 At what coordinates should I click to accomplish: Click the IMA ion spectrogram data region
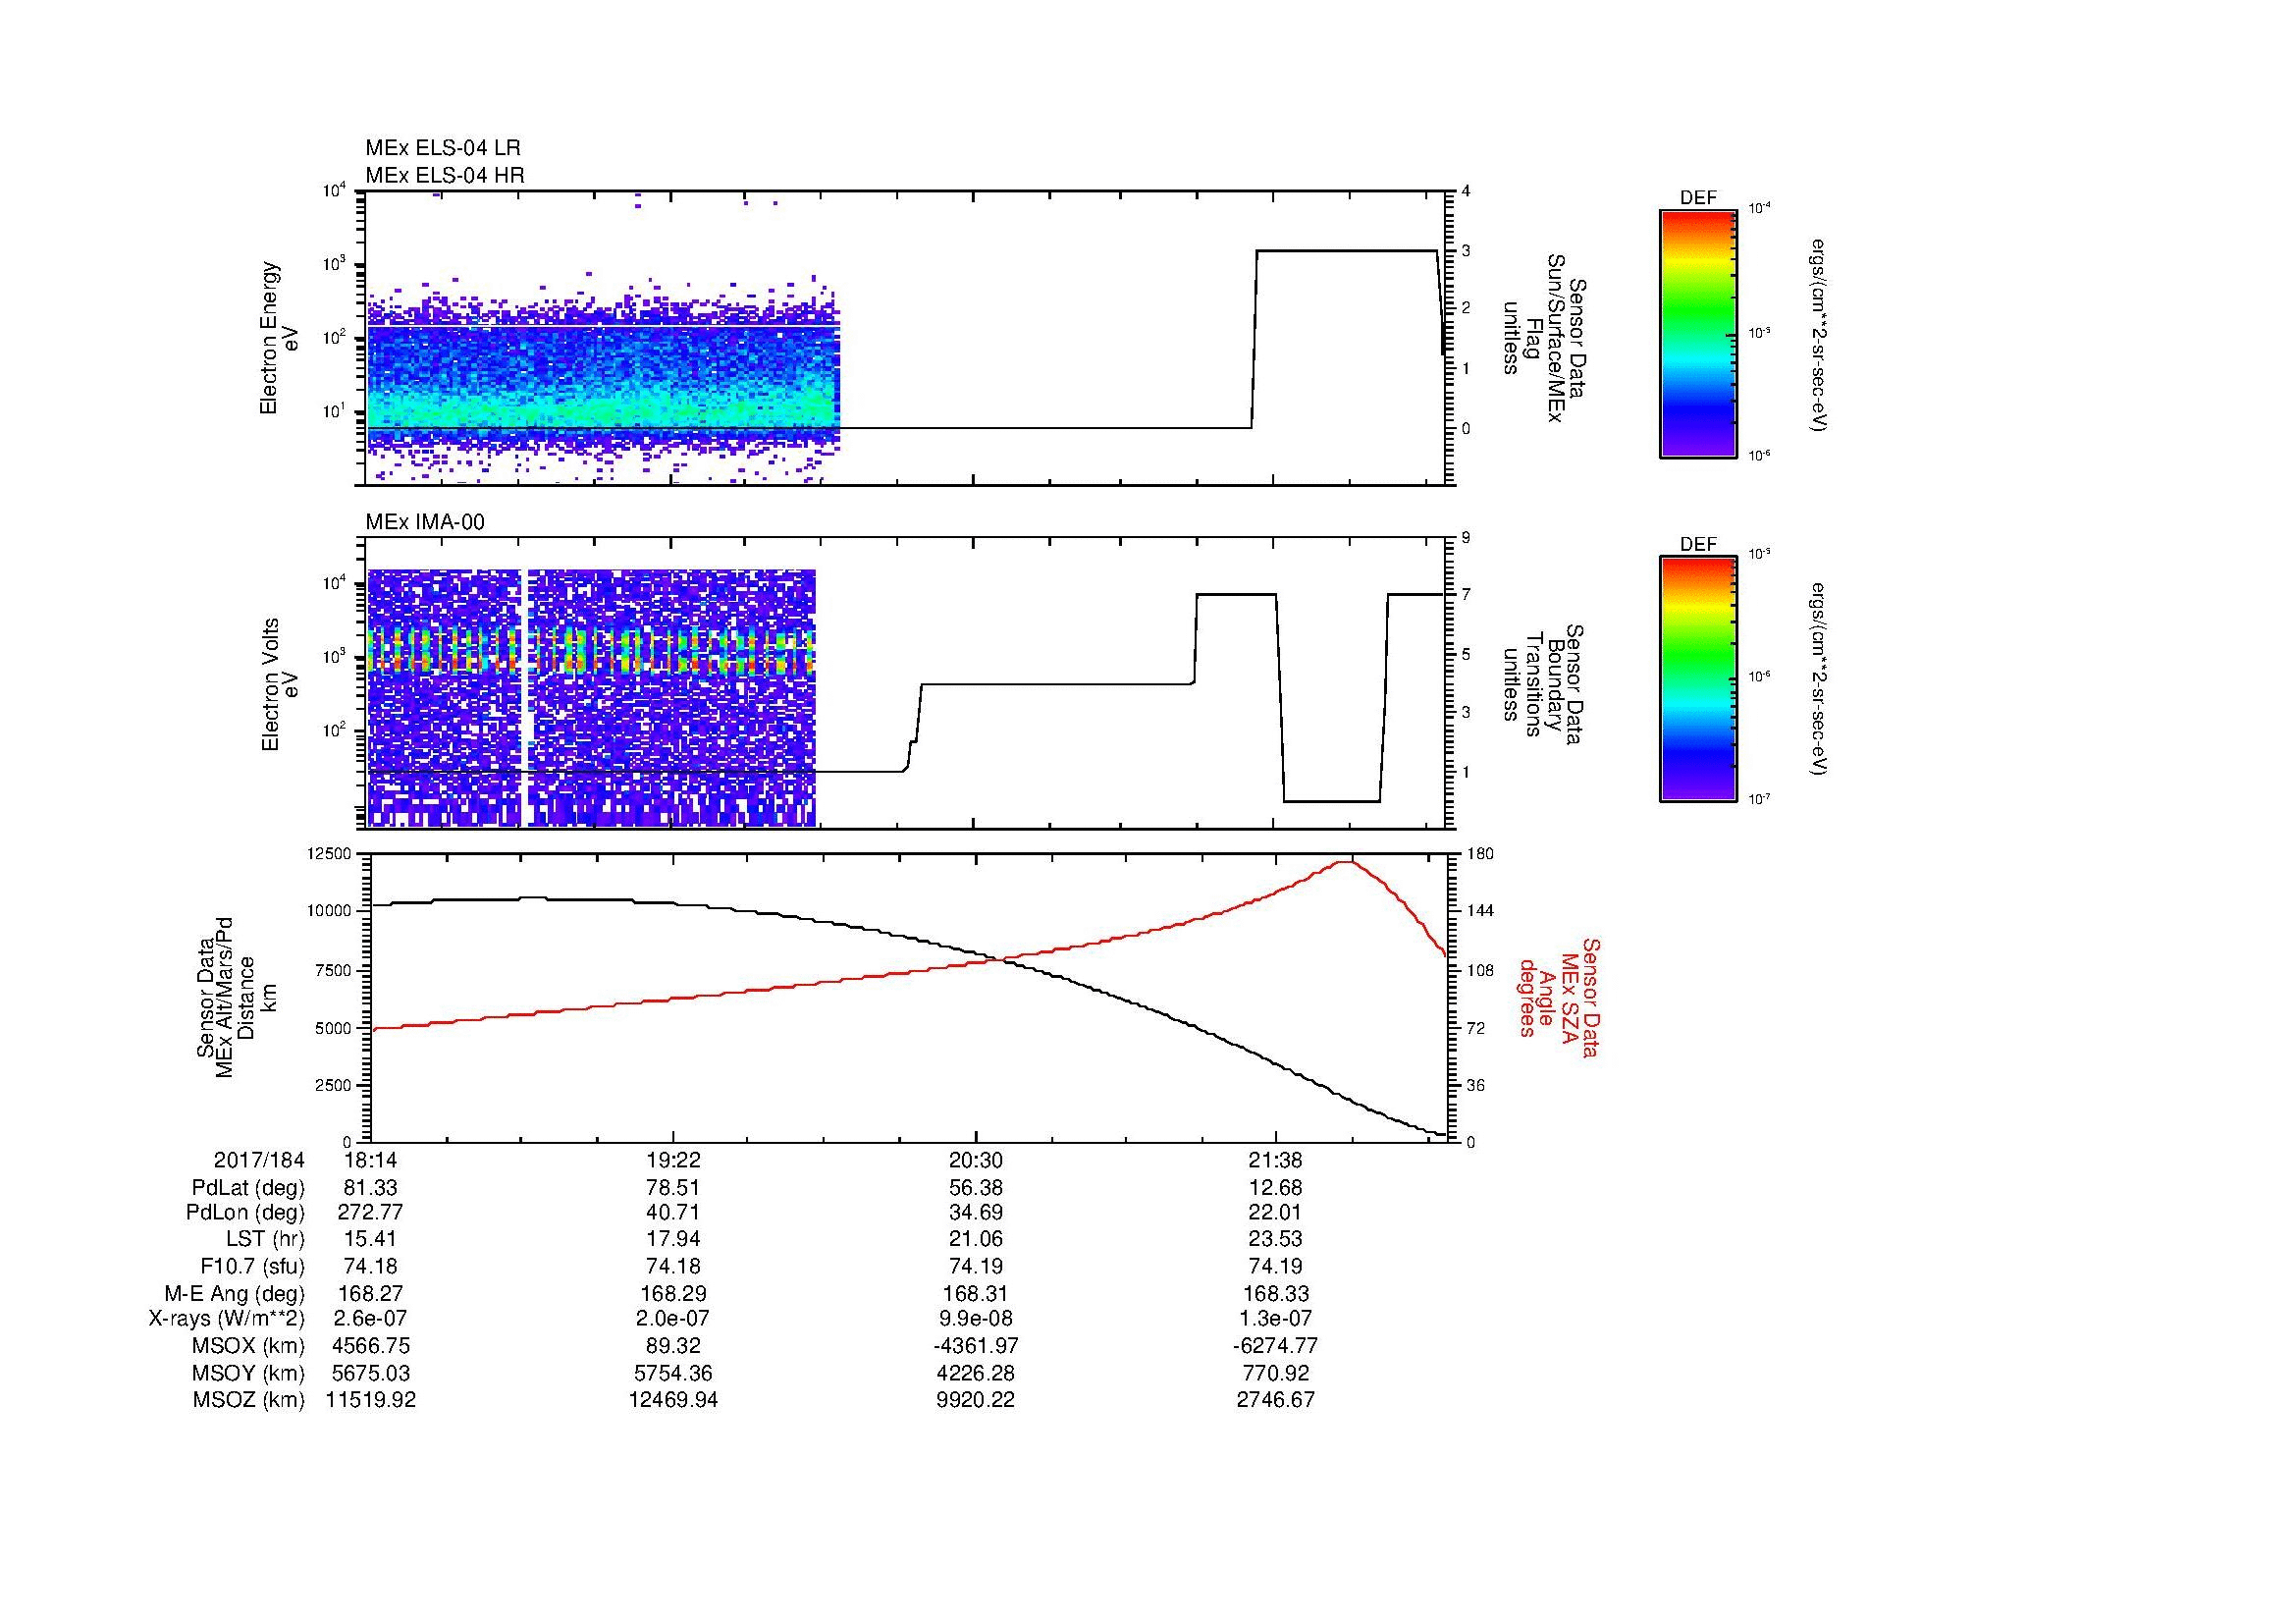pos(592,698)
